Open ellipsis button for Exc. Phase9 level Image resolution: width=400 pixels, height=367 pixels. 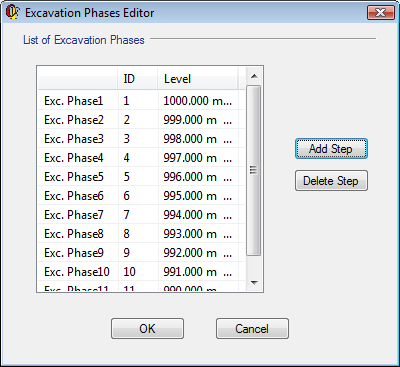[x=227, y=253]
